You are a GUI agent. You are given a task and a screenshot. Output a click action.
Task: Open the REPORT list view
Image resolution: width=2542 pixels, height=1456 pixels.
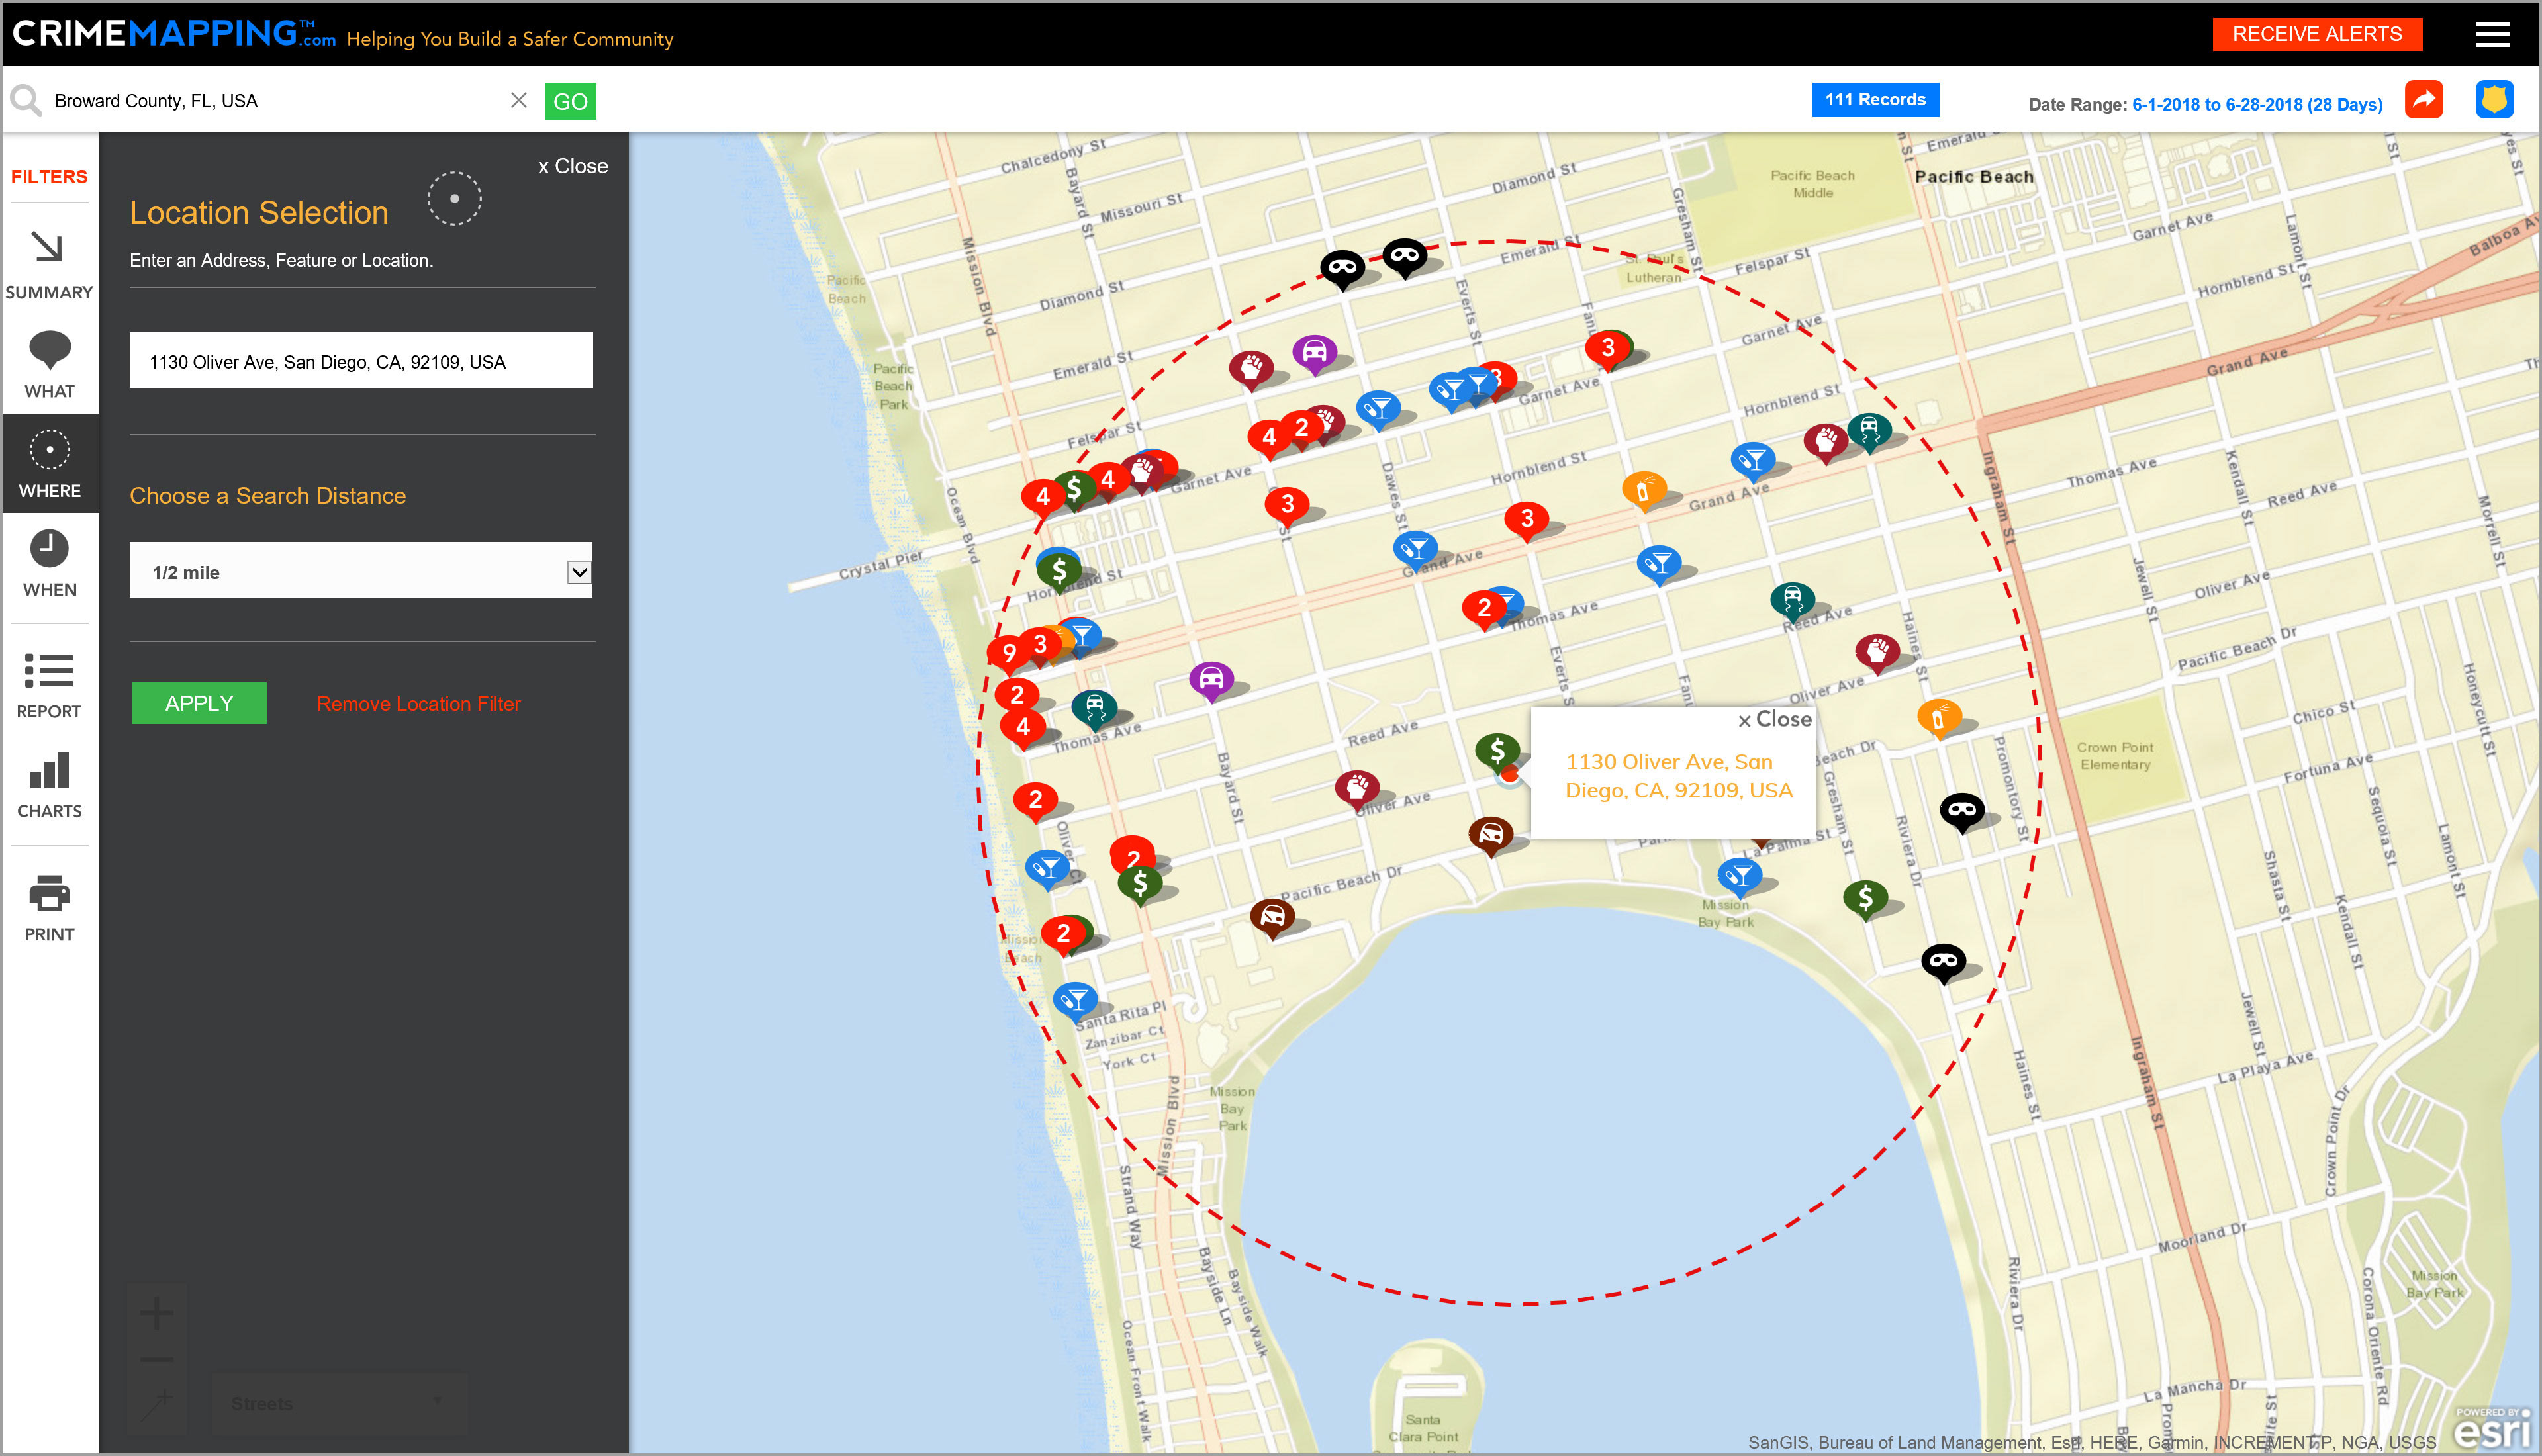pos(49,686)
